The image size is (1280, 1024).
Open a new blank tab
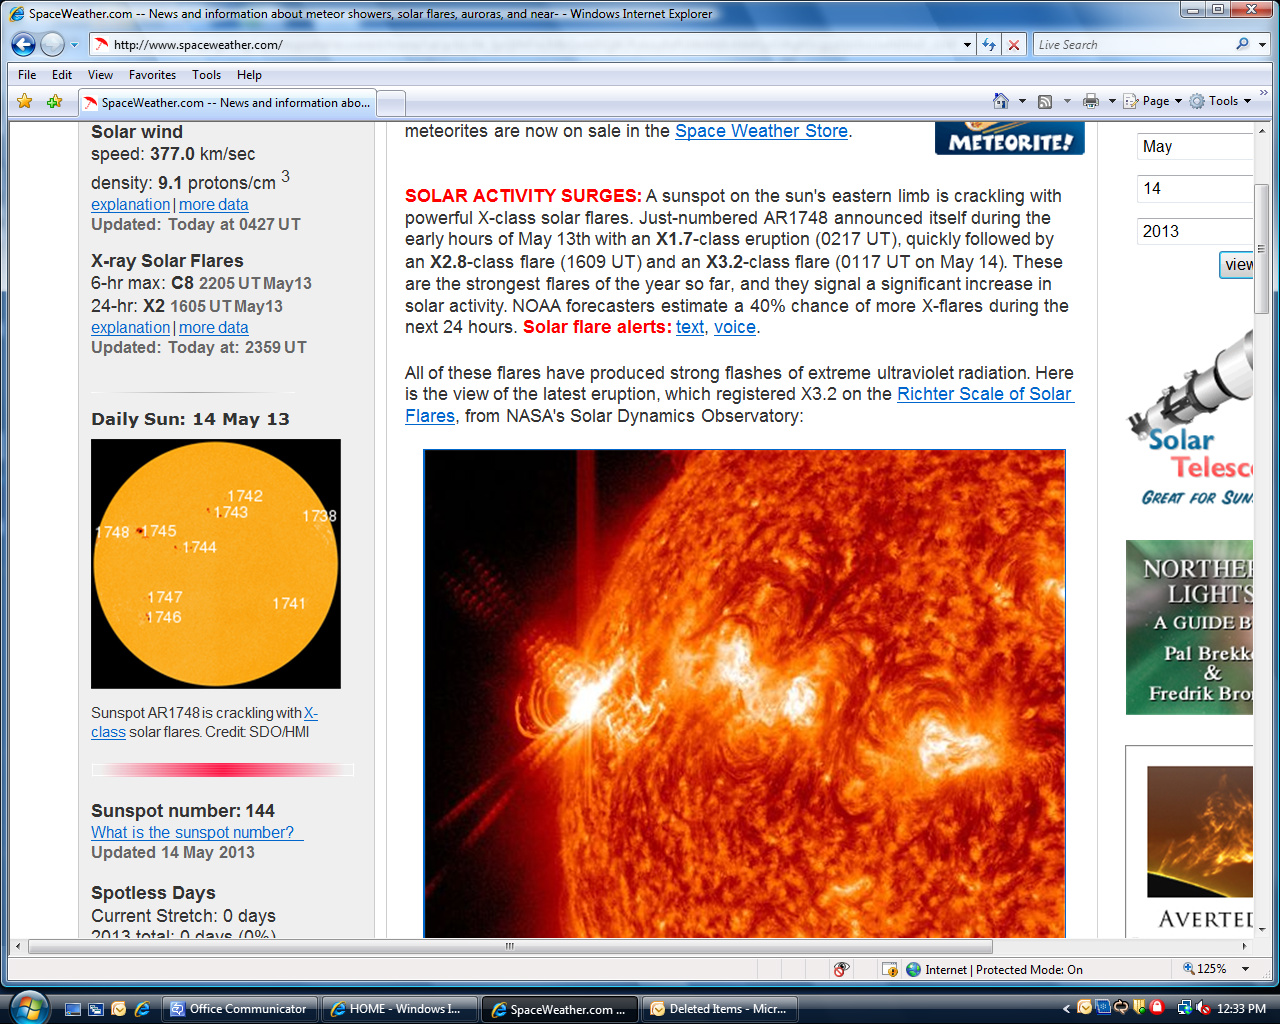391,103
